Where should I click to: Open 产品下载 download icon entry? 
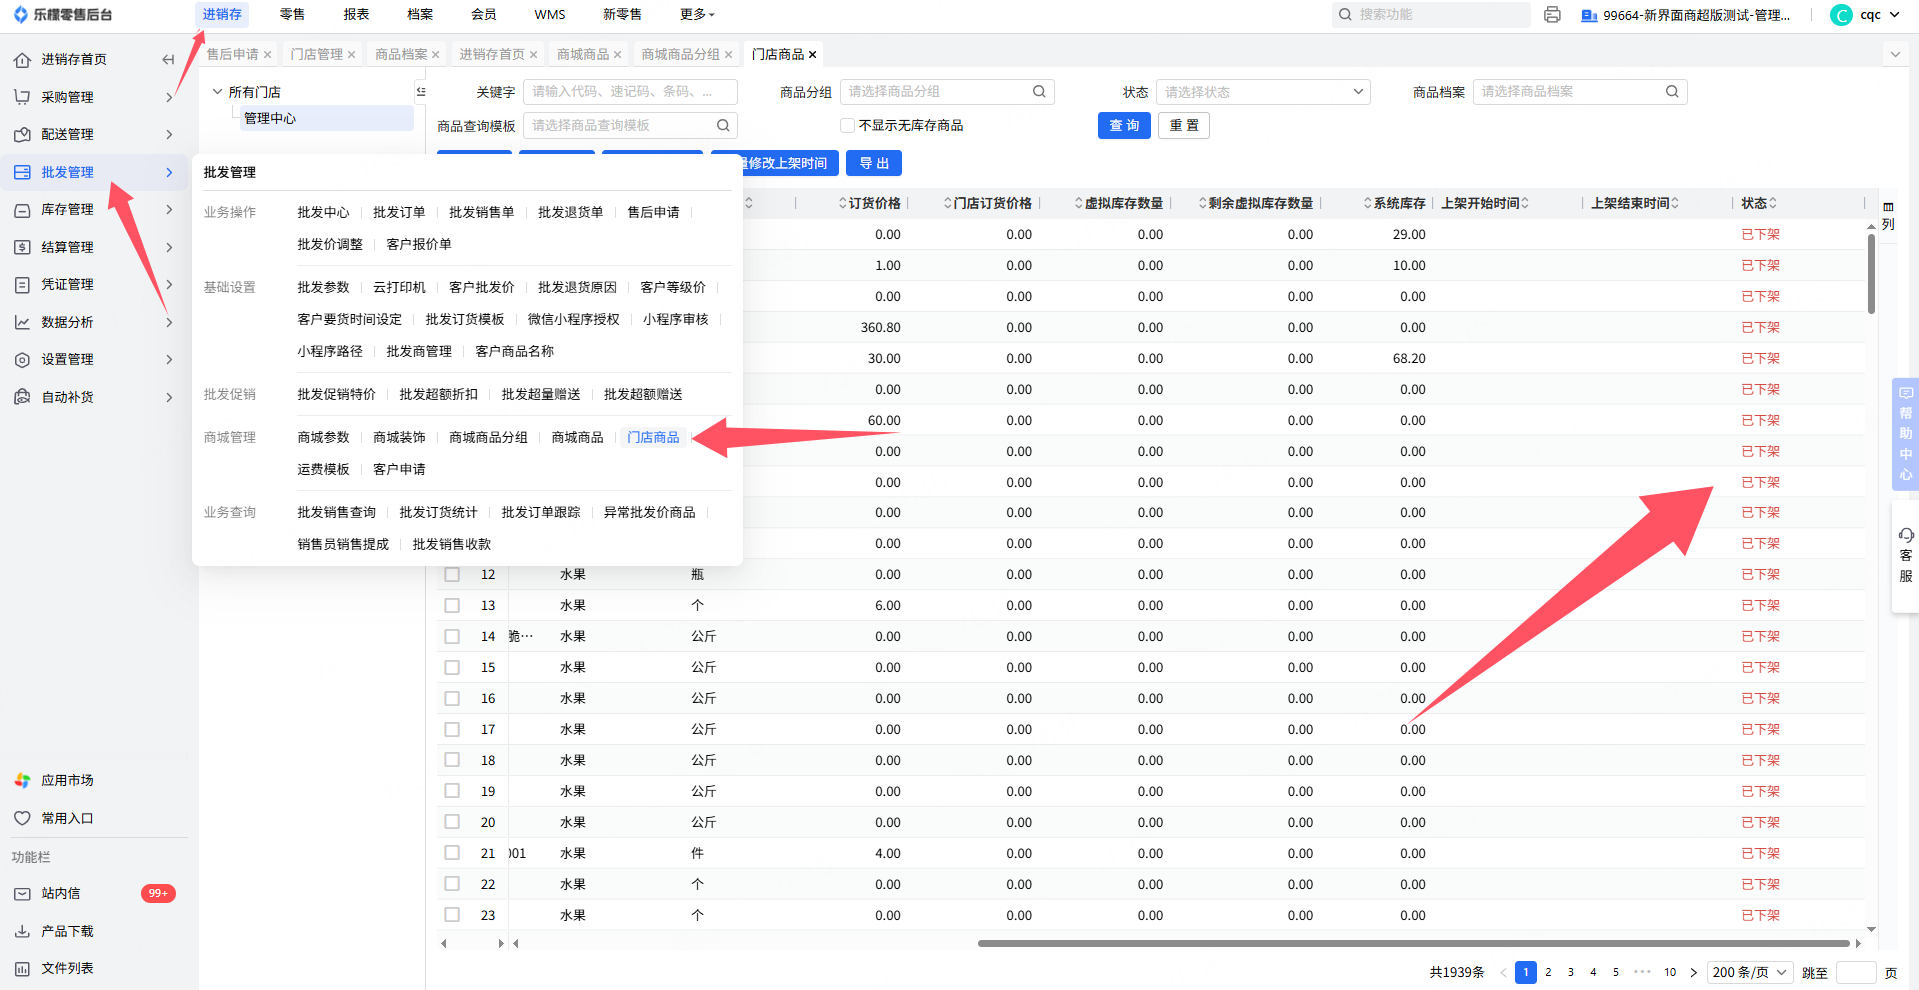coord(22,931)
